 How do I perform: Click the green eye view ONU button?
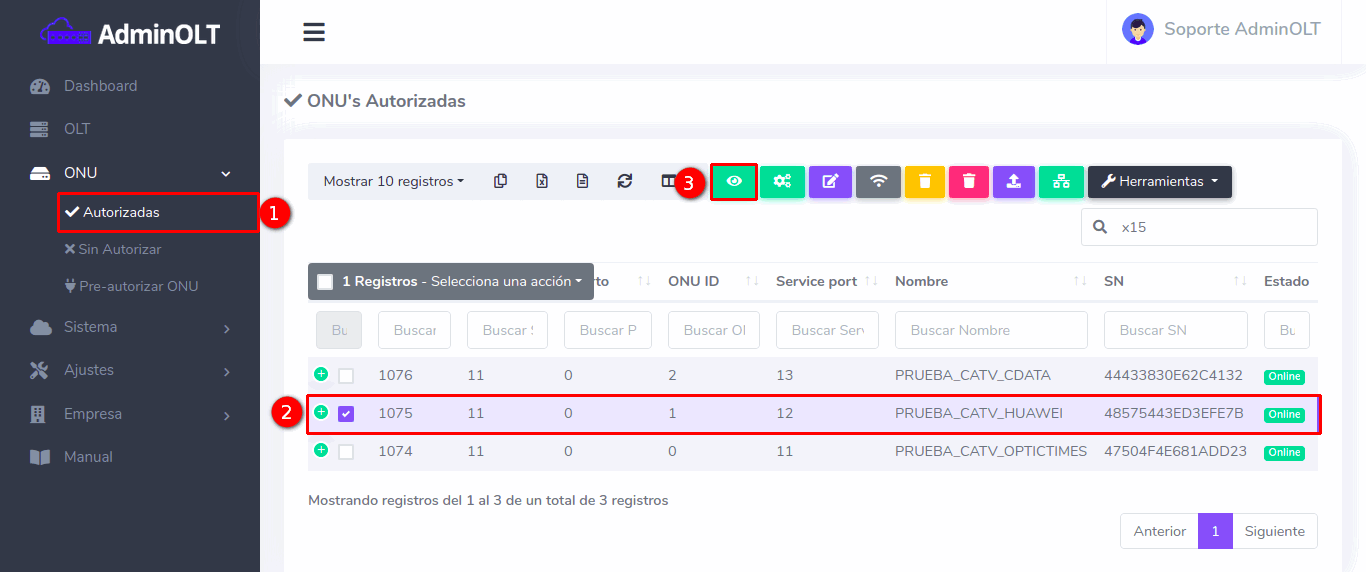coord(734,181)
